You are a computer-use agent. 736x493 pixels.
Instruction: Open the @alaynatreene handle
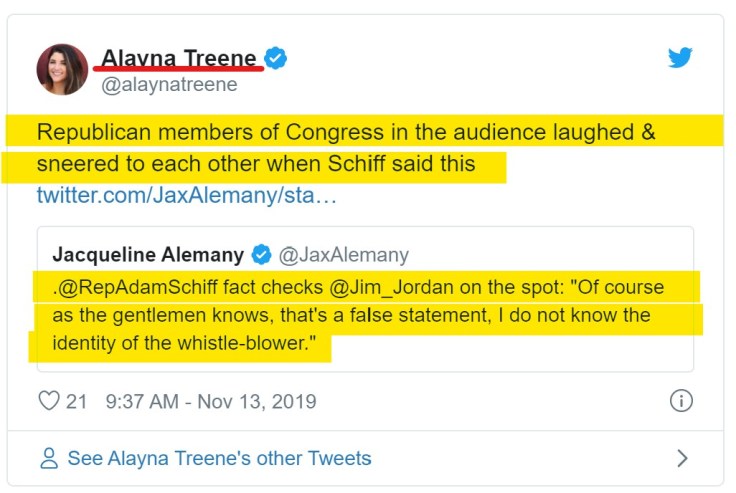pos(169,85)
